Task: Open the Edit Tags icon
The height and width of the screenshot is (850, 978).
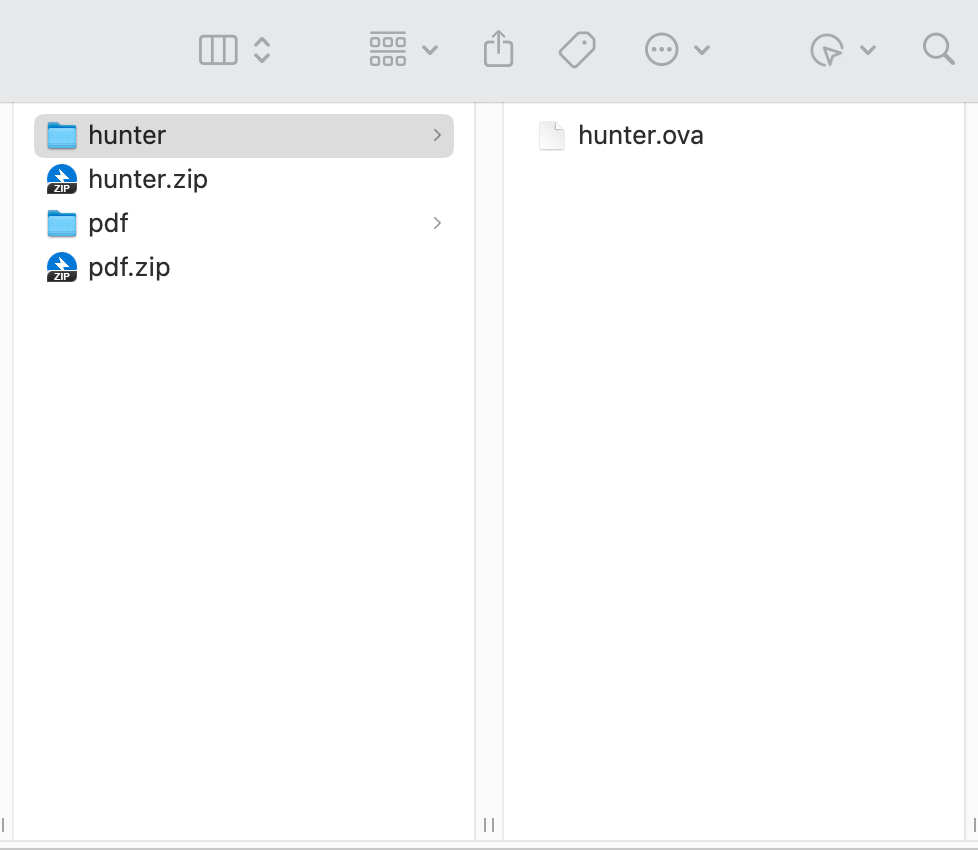Action: (x=577, y=49)
